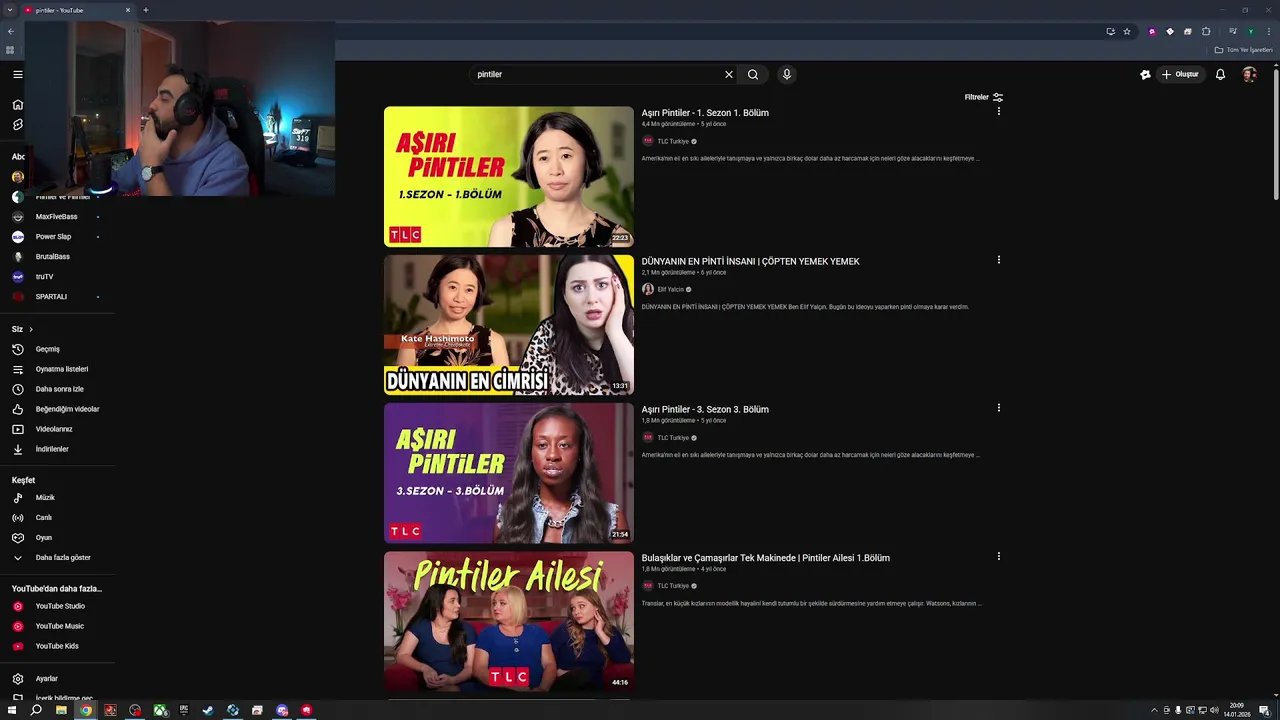Bookmark this page with the star icon
Image resolution: width=1280 pixels, height=720 pixels.
(x=1127, y=31)
